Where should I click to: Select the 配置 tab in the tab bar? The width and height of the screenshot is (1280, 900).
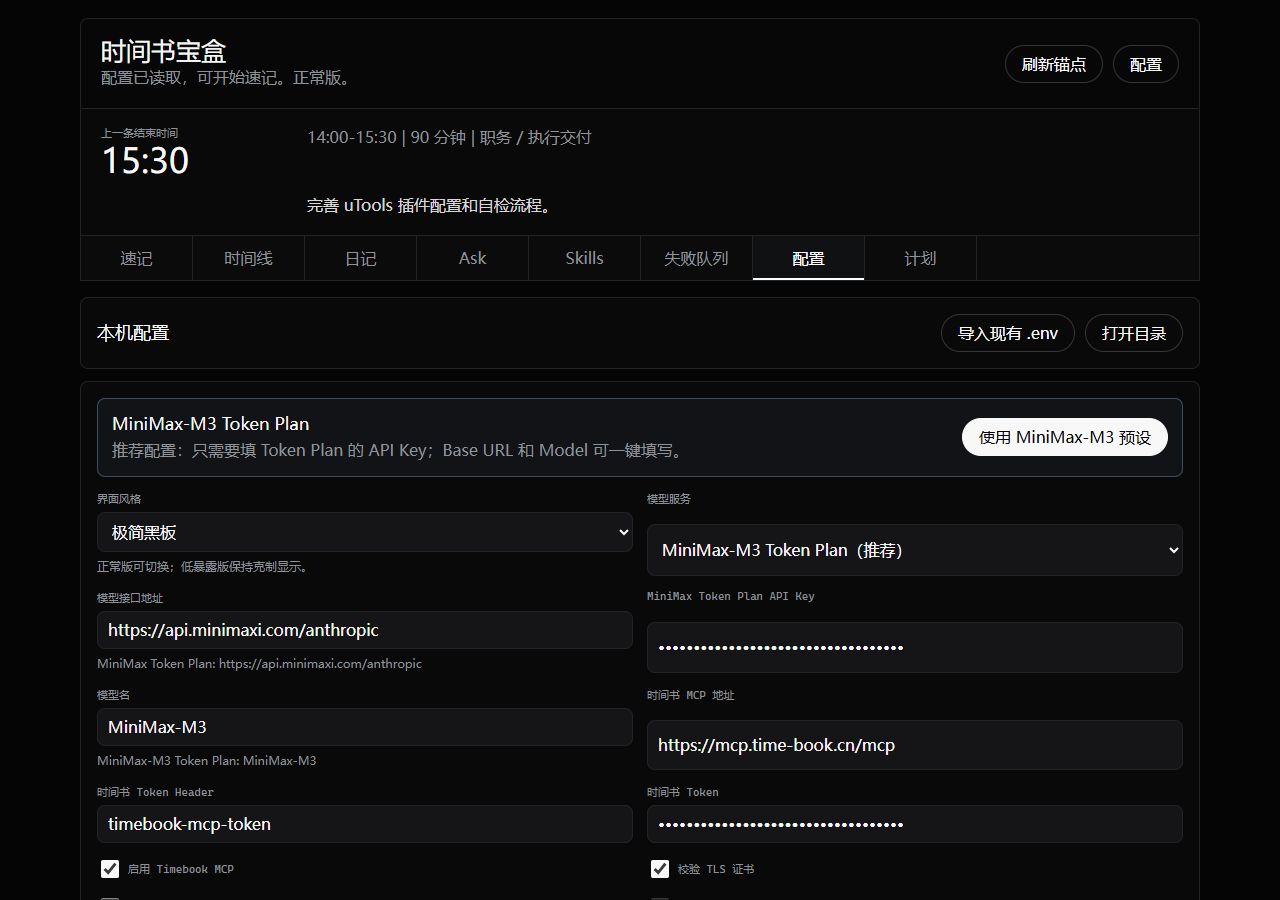click(x=808, y=258)
